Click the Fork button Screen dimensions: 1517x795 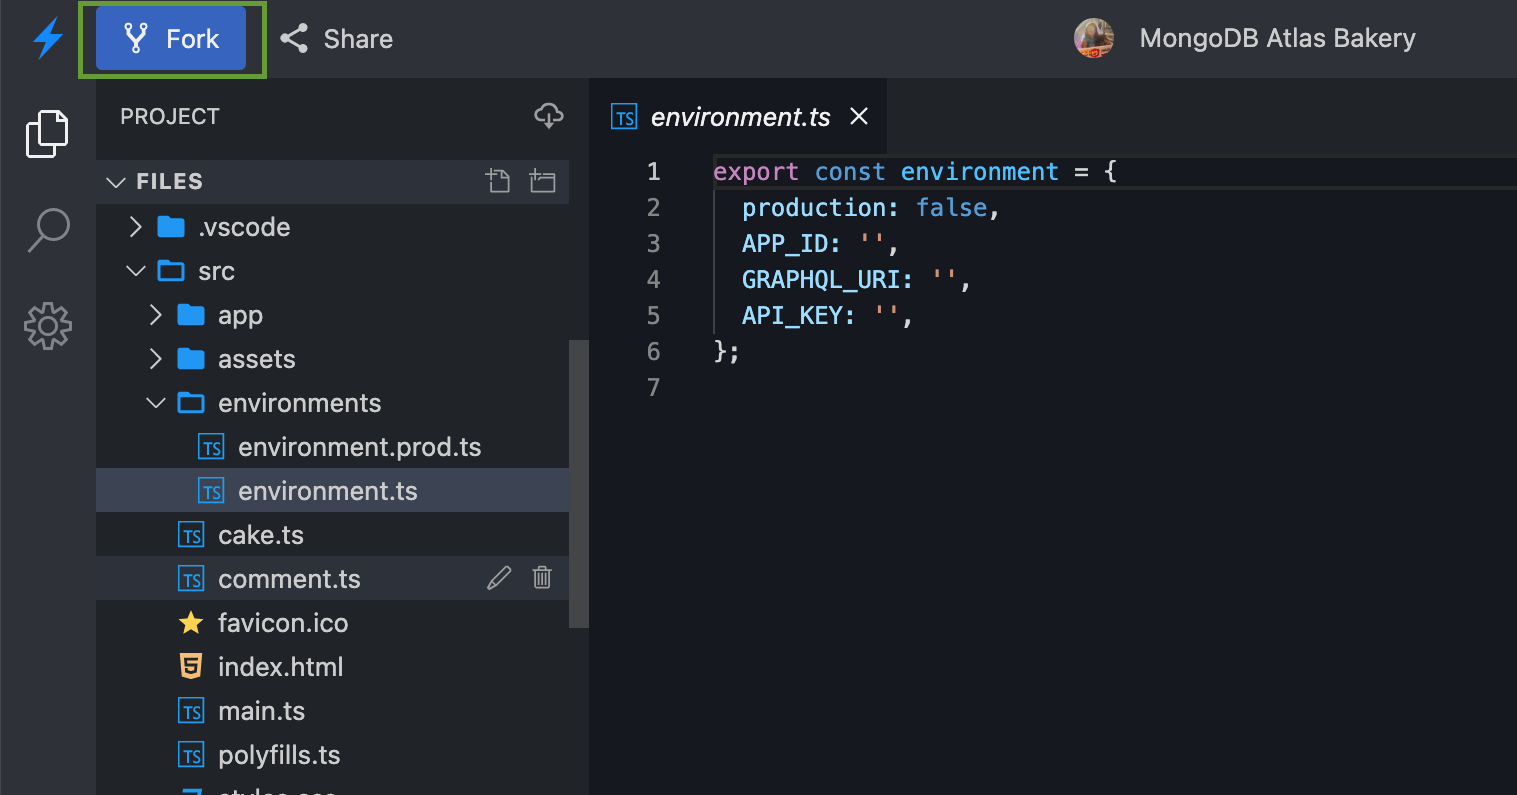point(171,38)
